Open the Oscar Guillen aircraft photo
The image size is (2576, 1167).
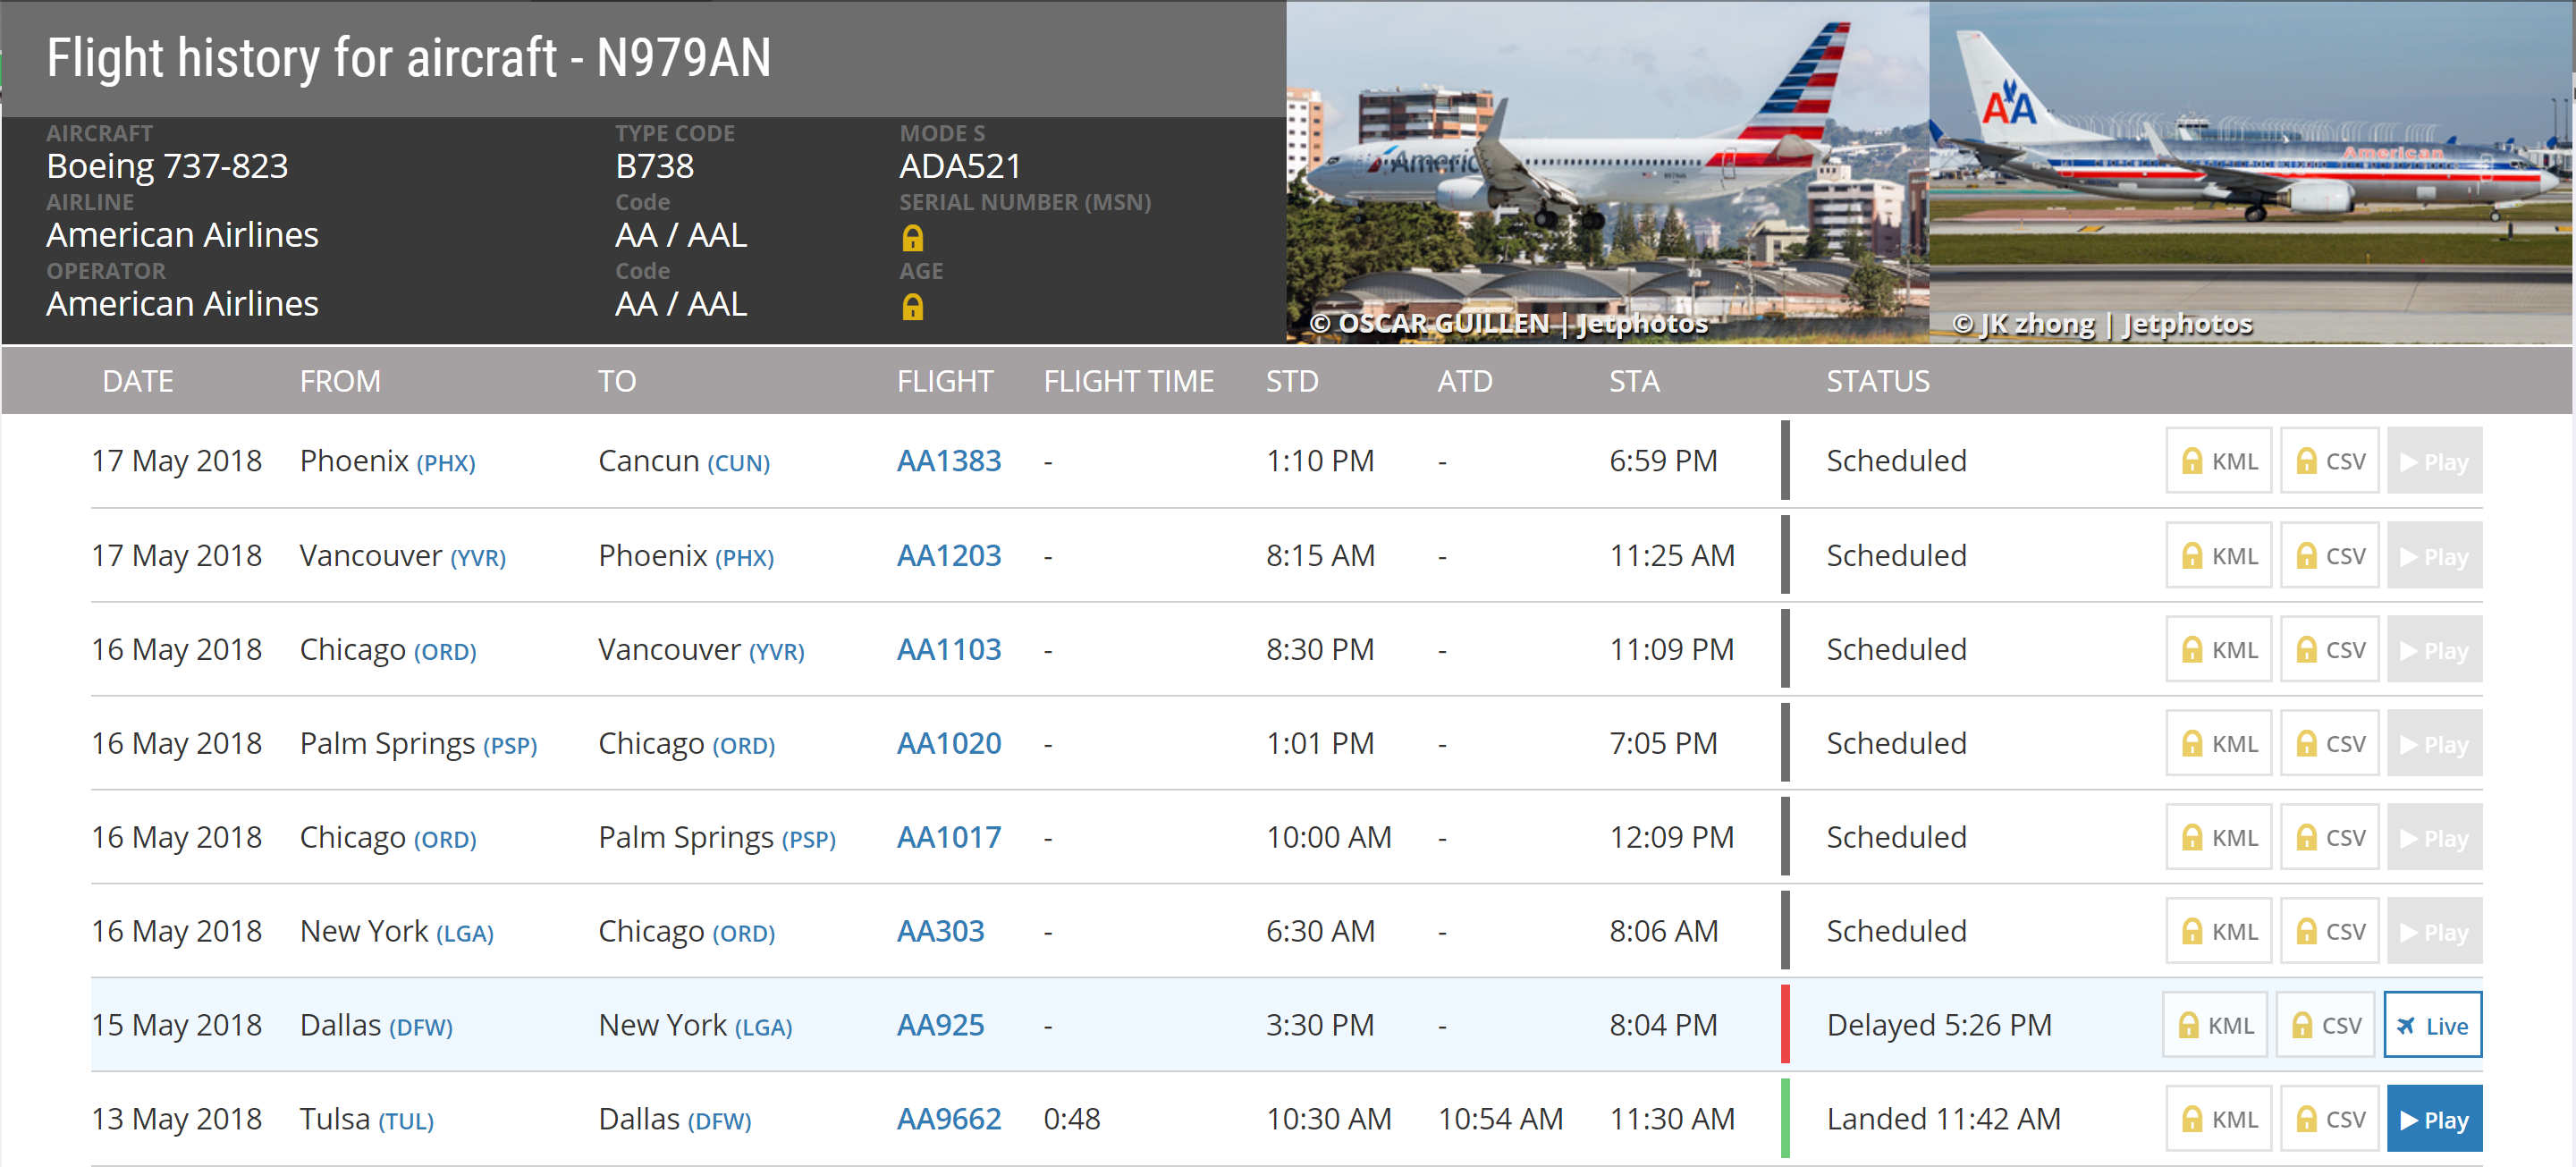click(x=1606, y=170)
